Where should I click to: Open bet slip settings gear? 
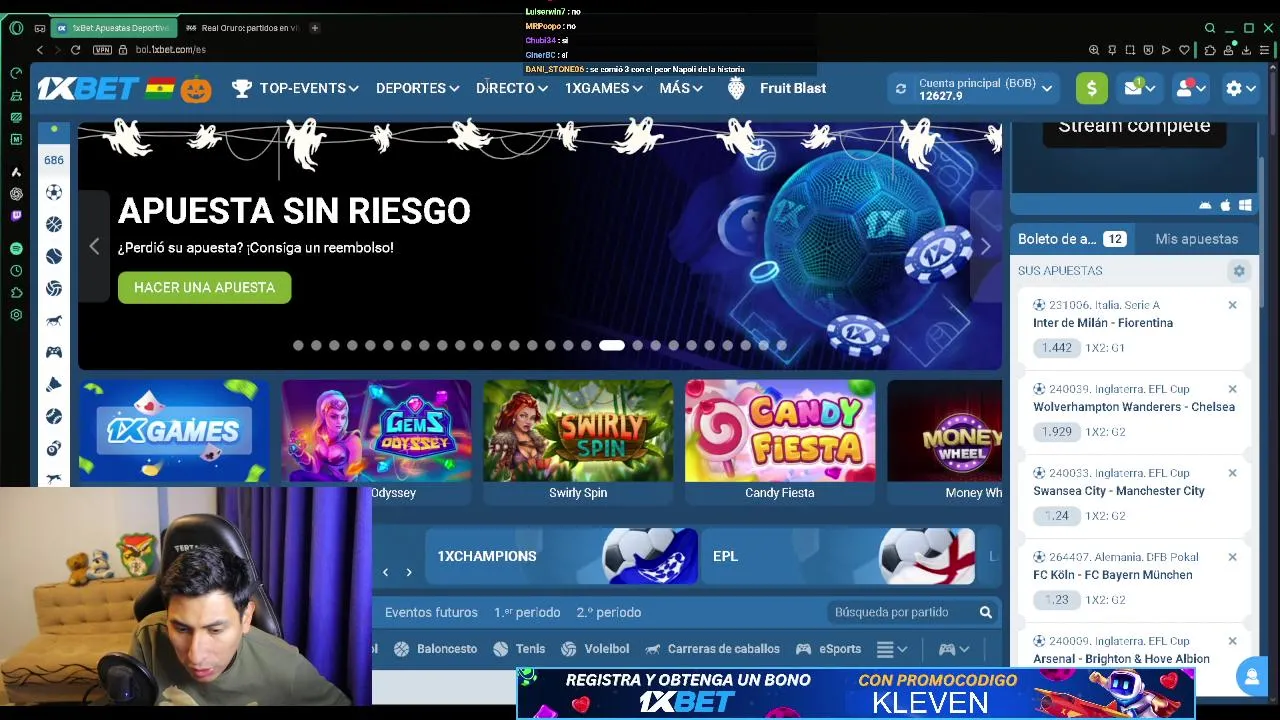[x=1239, y=271]
